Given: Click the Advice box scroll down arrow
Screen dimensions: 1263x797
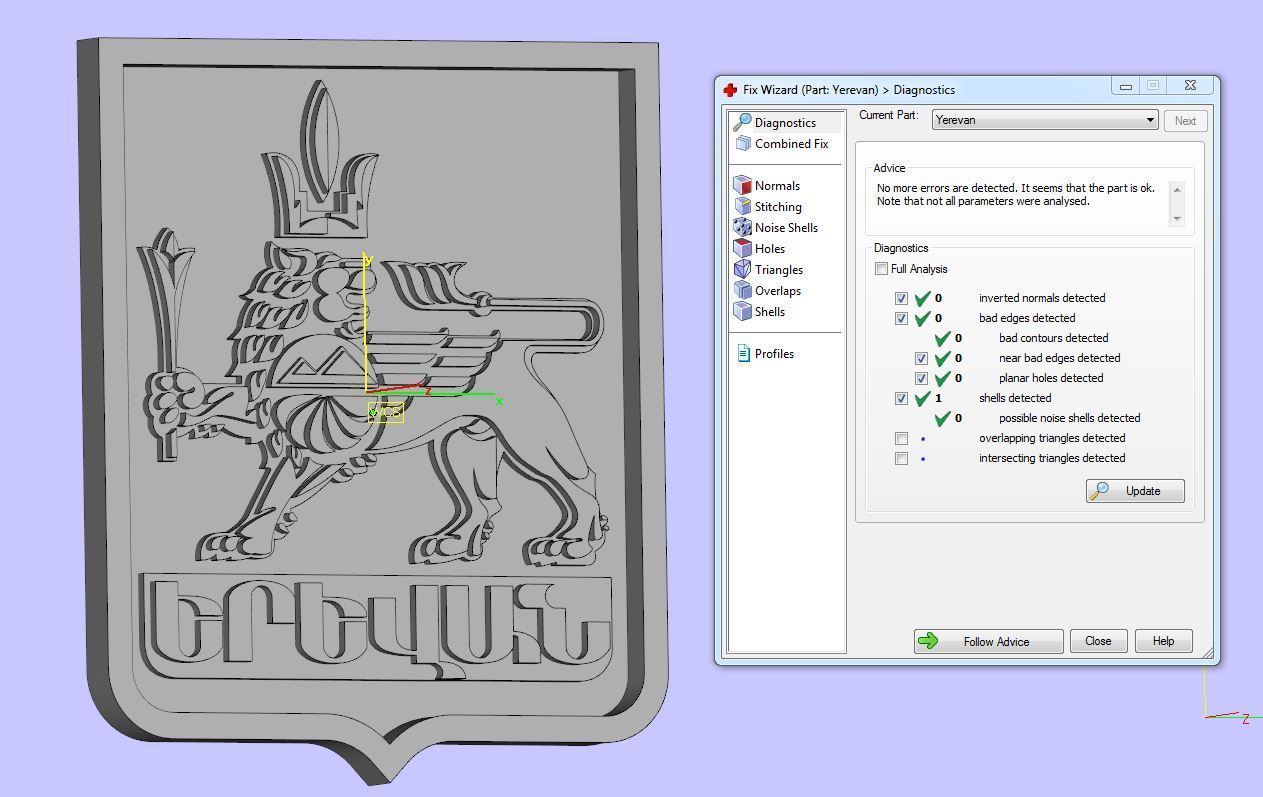Looking at the screenshot, I should coord(1176,218).
